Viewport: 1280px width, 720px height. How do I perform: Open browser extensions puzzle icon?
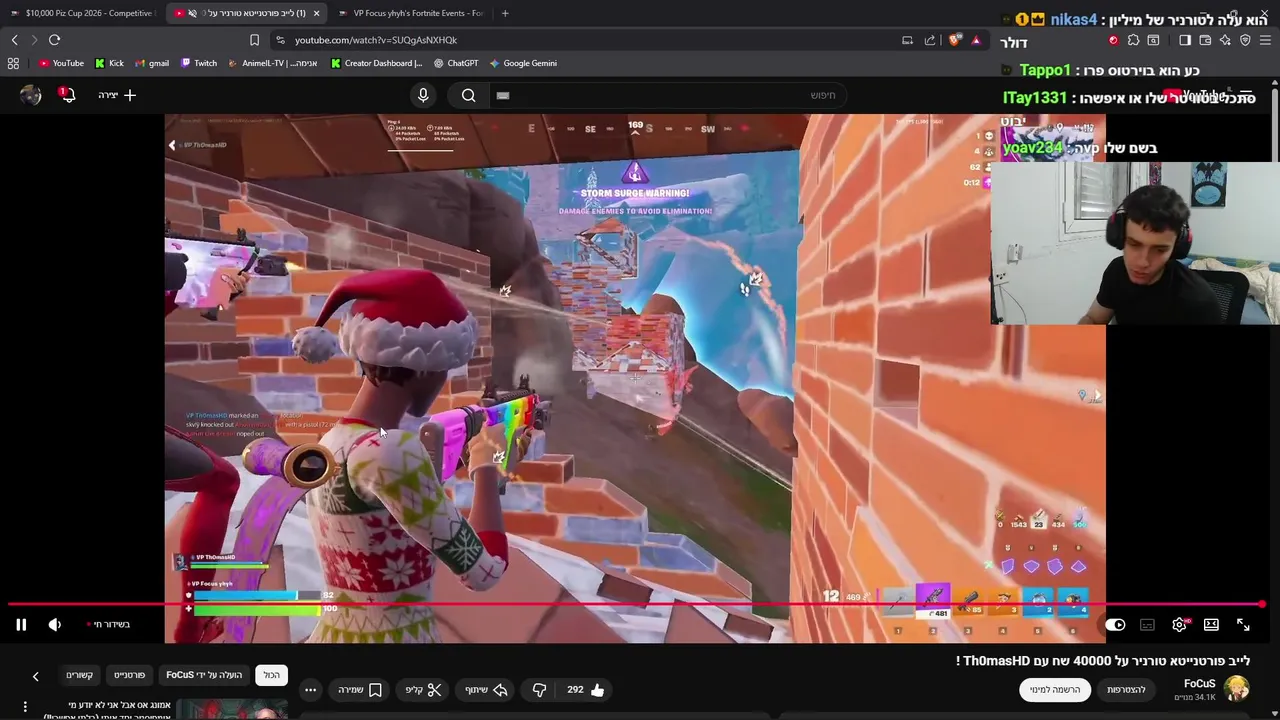coord(1133,40)
